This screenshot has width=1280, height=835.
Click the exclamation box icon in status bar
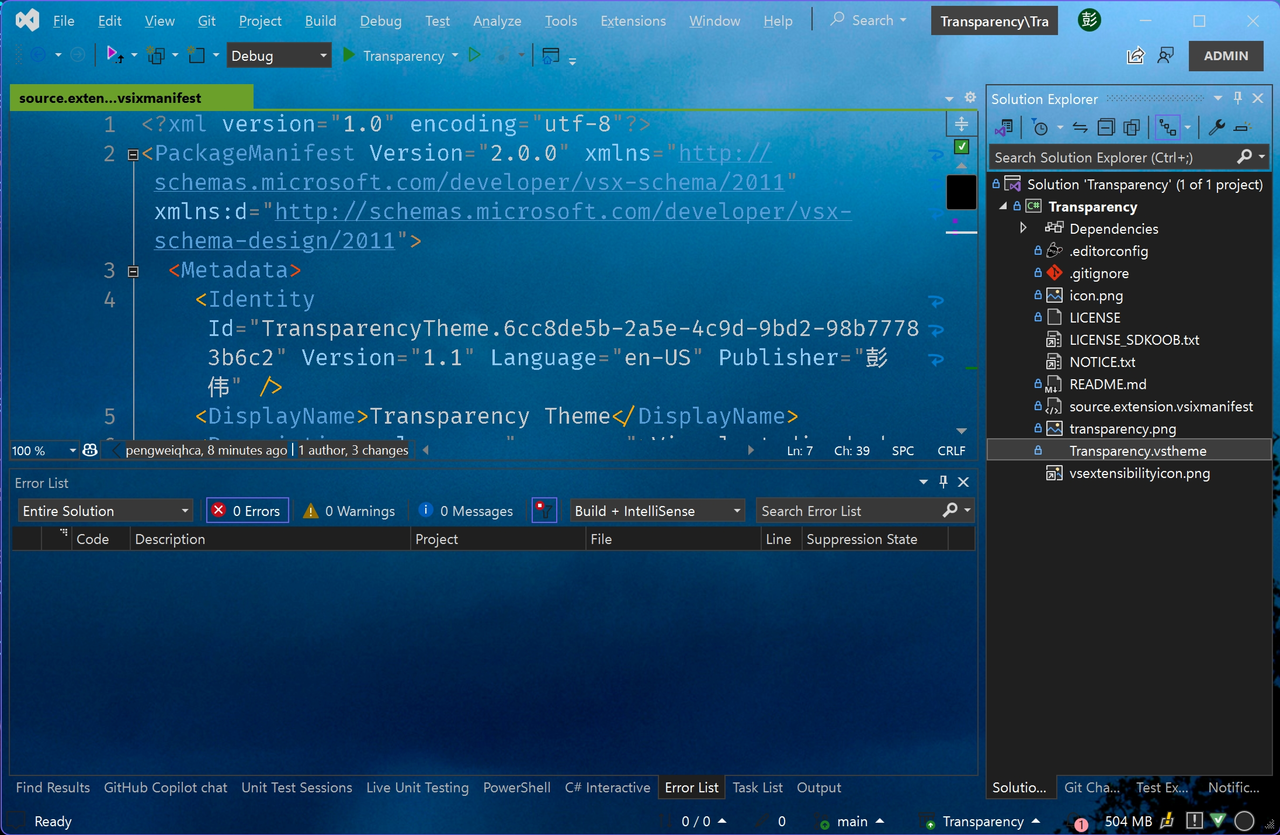[x=1193, y=821]
